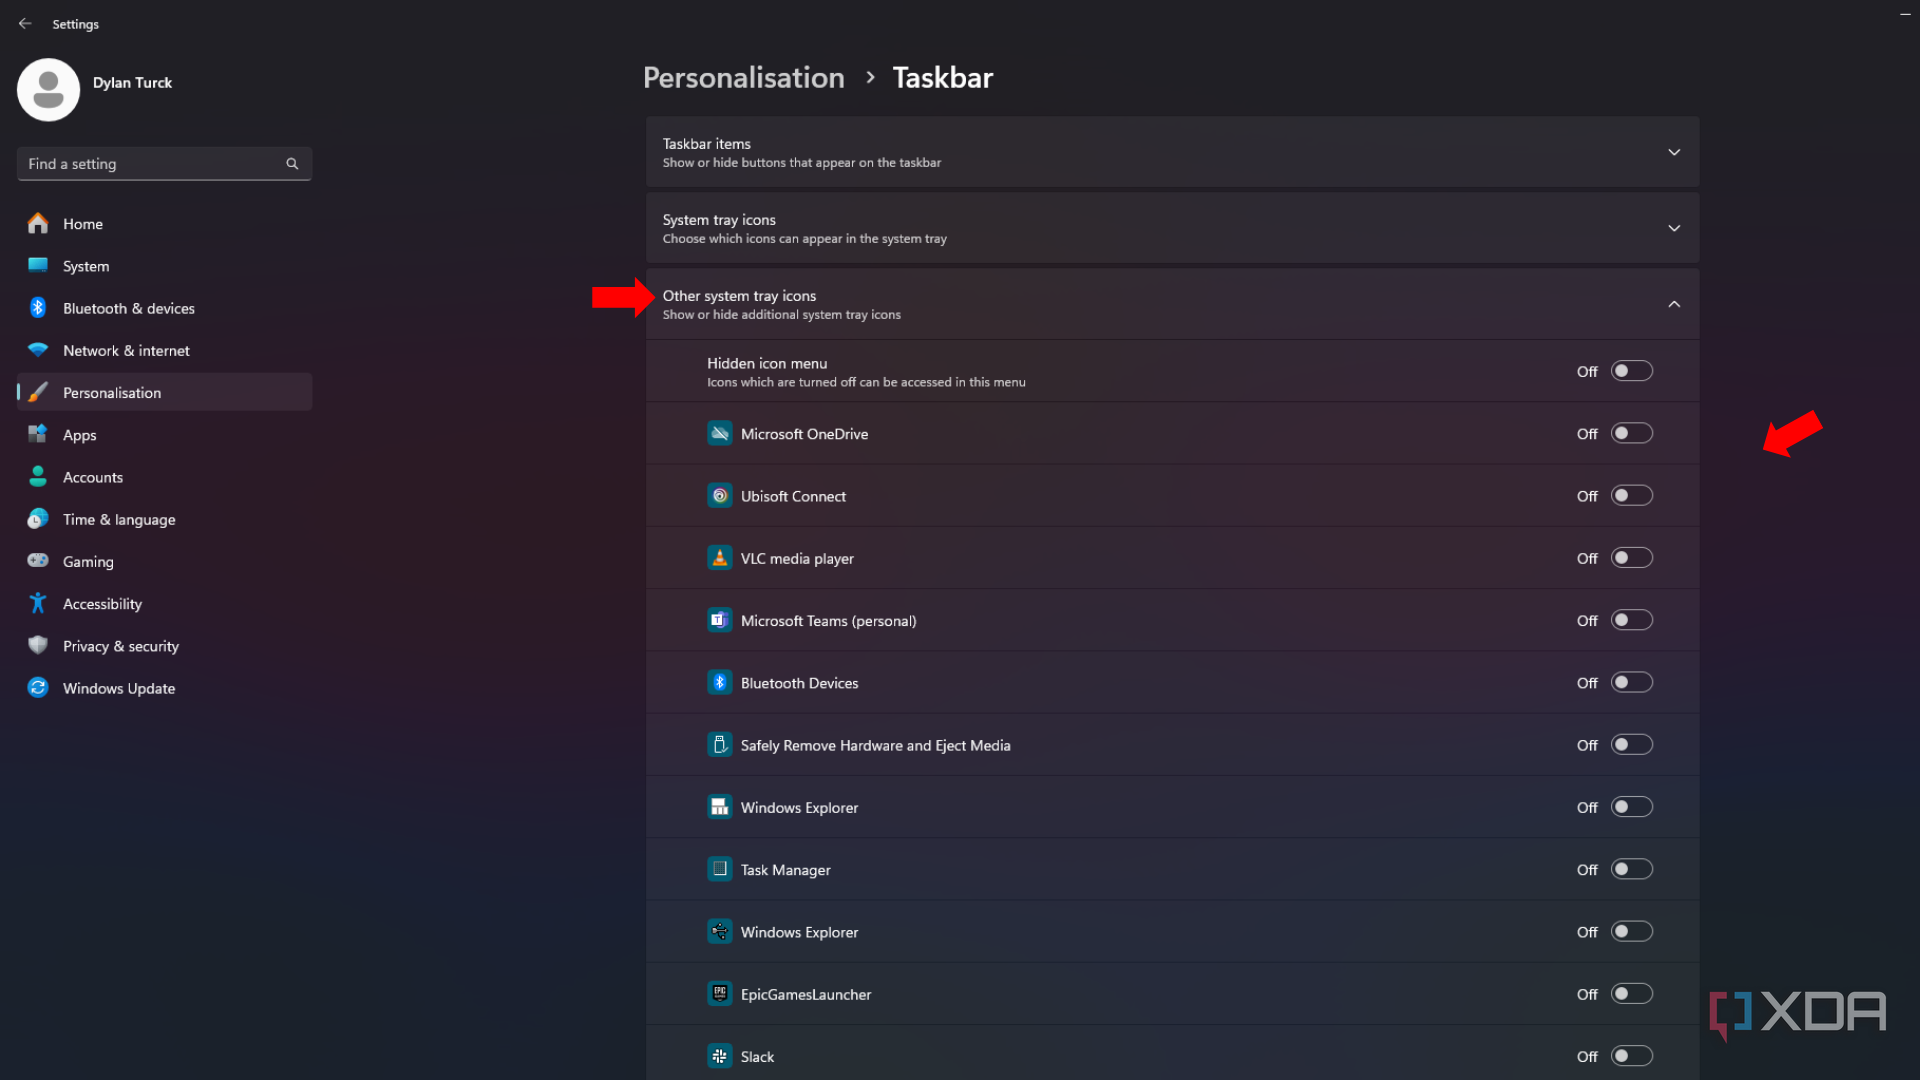Turn on Microsoft Teams (personal) tray icon
Viewport: 1920px width, 1080px height.
(1631, 620)
